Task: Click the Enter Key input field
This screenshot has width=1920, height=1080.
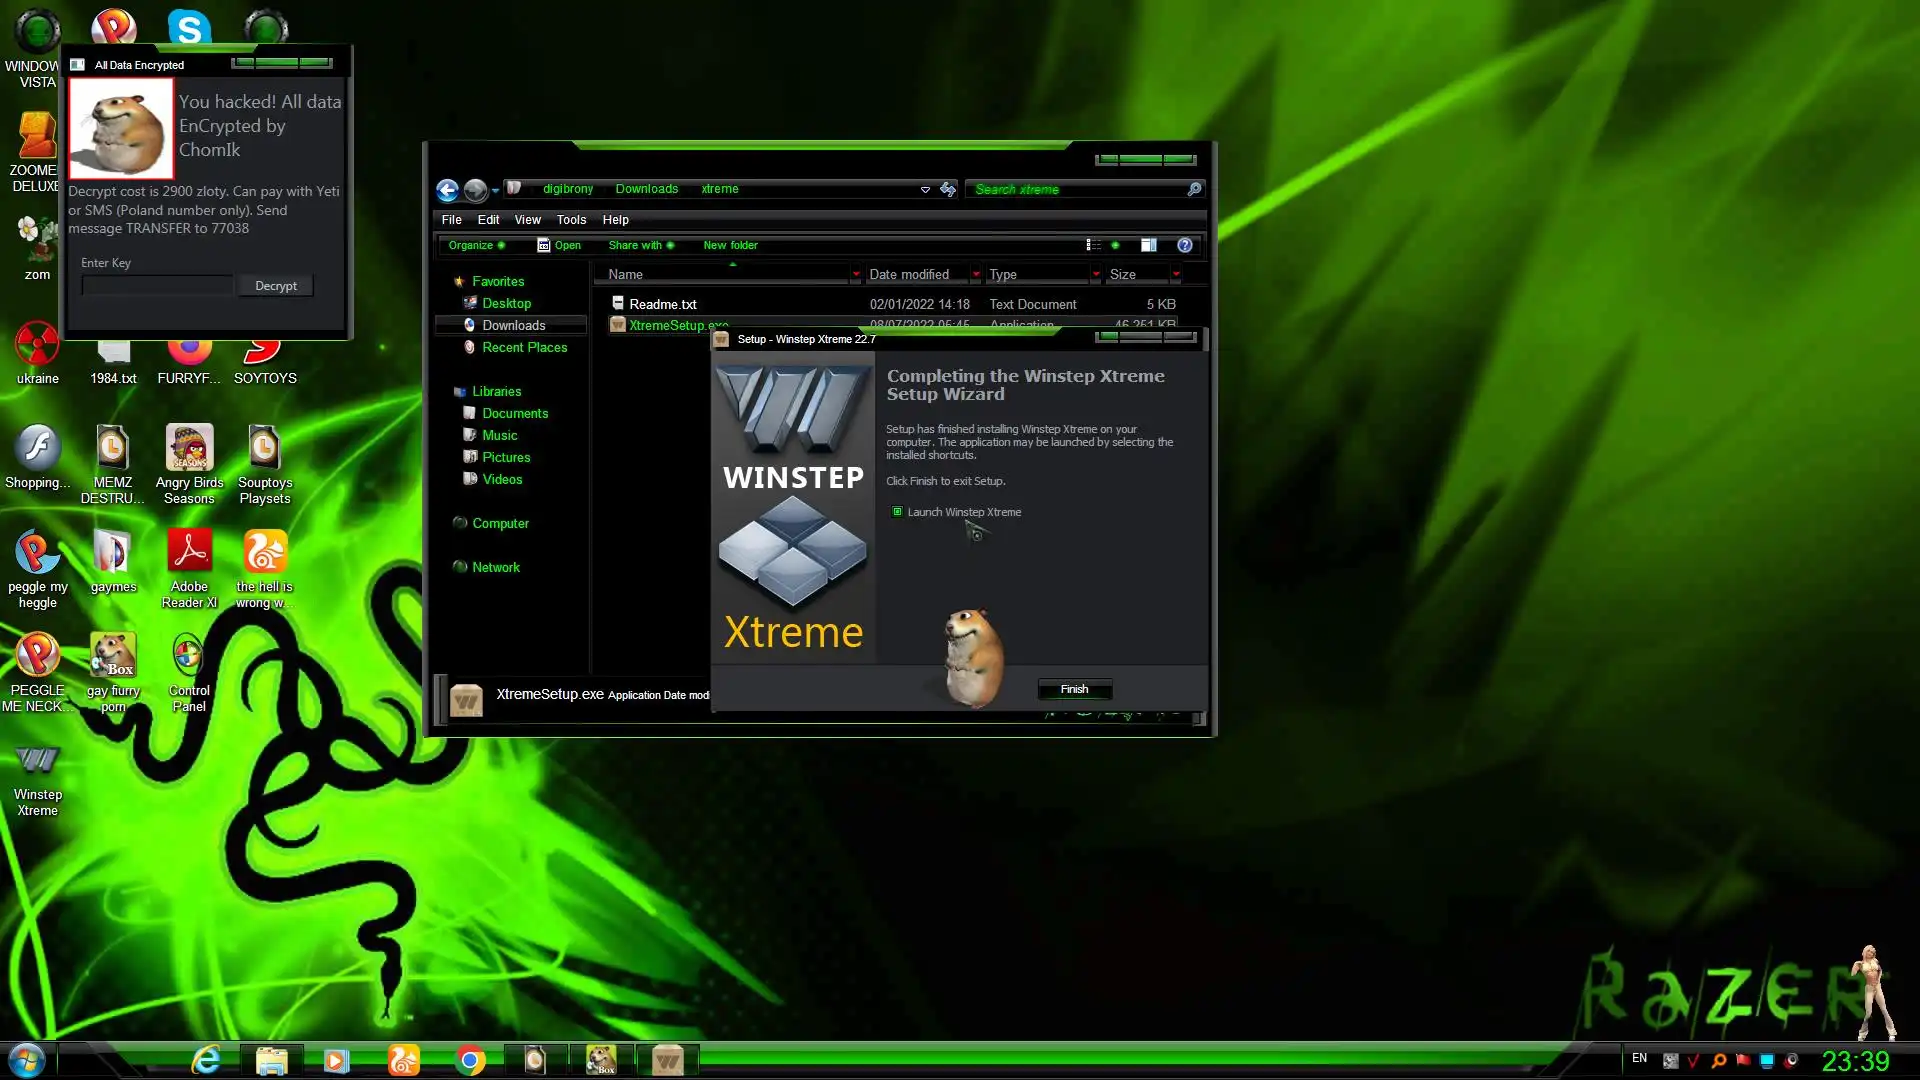Action: click(158, 286)
